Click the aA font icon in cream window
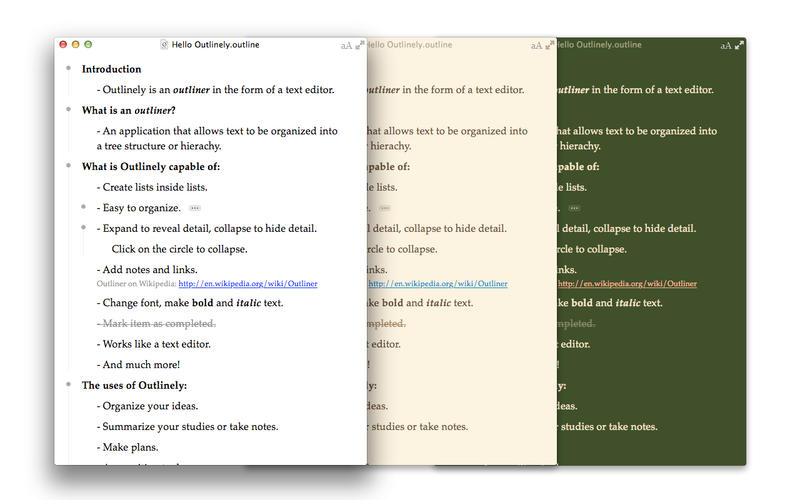The width and height of the screenshot is (800, 500). pyautogui.click(x=536, y=45)
